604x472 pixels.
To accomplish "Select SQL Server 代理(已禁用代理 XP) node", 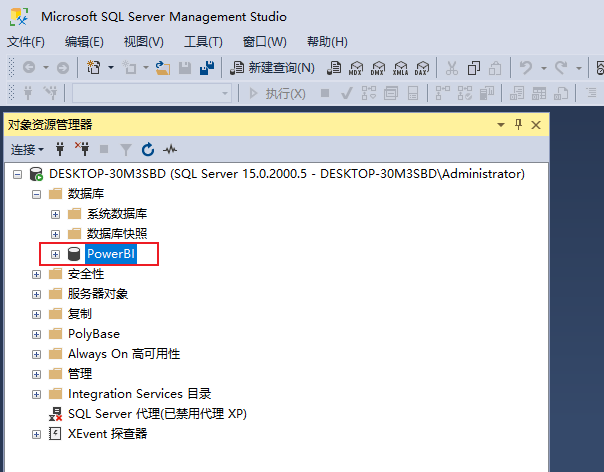I will pyautogui.click(x=157, y=414).
